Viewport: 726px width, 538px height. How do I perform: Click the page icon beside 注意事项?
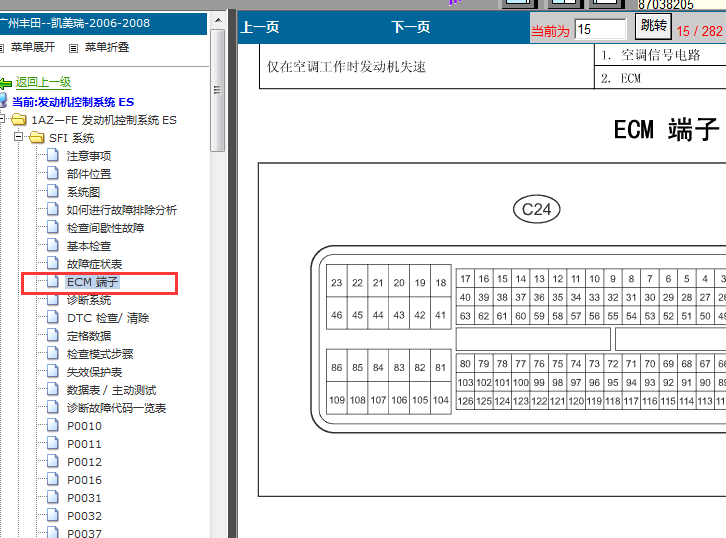(x=53, y=155)
